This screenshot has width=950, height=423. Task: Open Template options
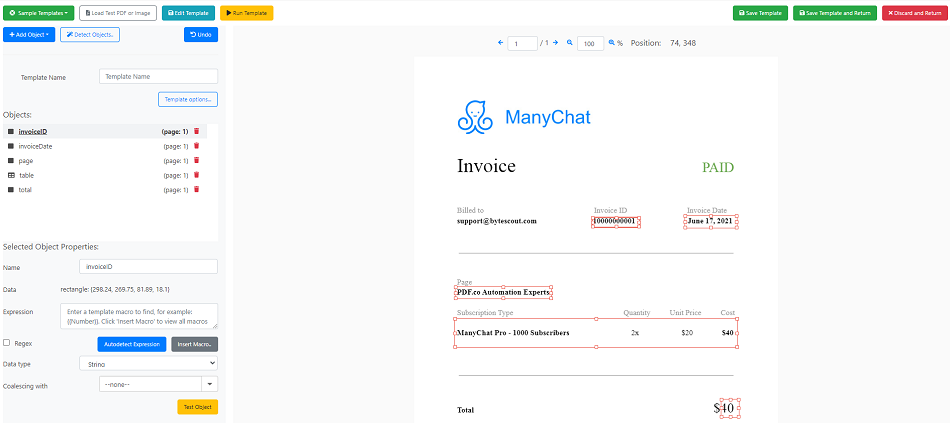188,99
